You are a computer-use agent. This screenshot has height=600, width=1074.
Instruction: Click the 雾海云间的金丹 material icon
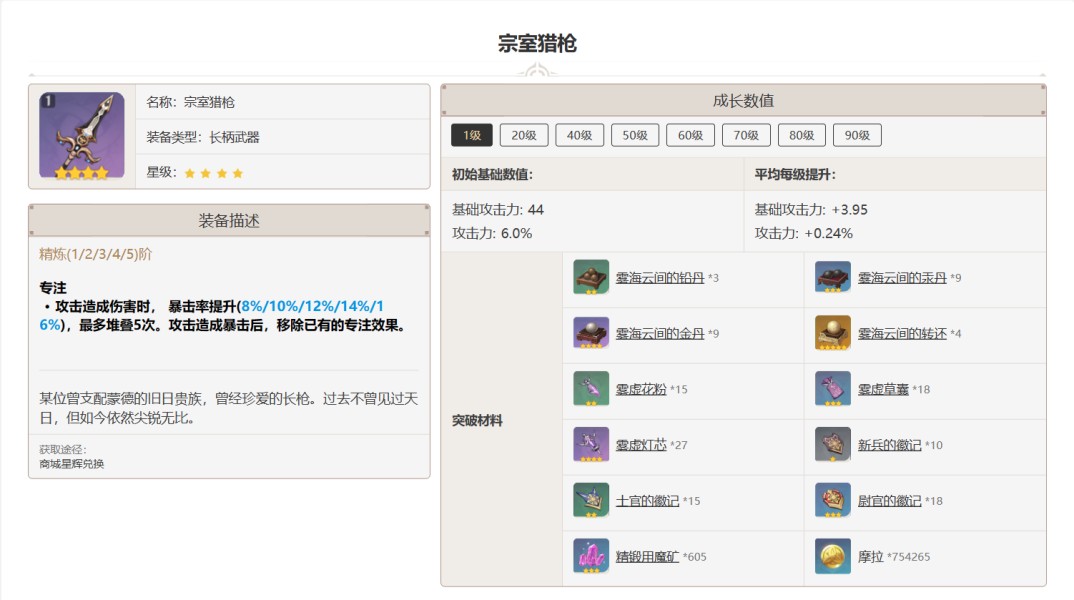tap(591, 333)
